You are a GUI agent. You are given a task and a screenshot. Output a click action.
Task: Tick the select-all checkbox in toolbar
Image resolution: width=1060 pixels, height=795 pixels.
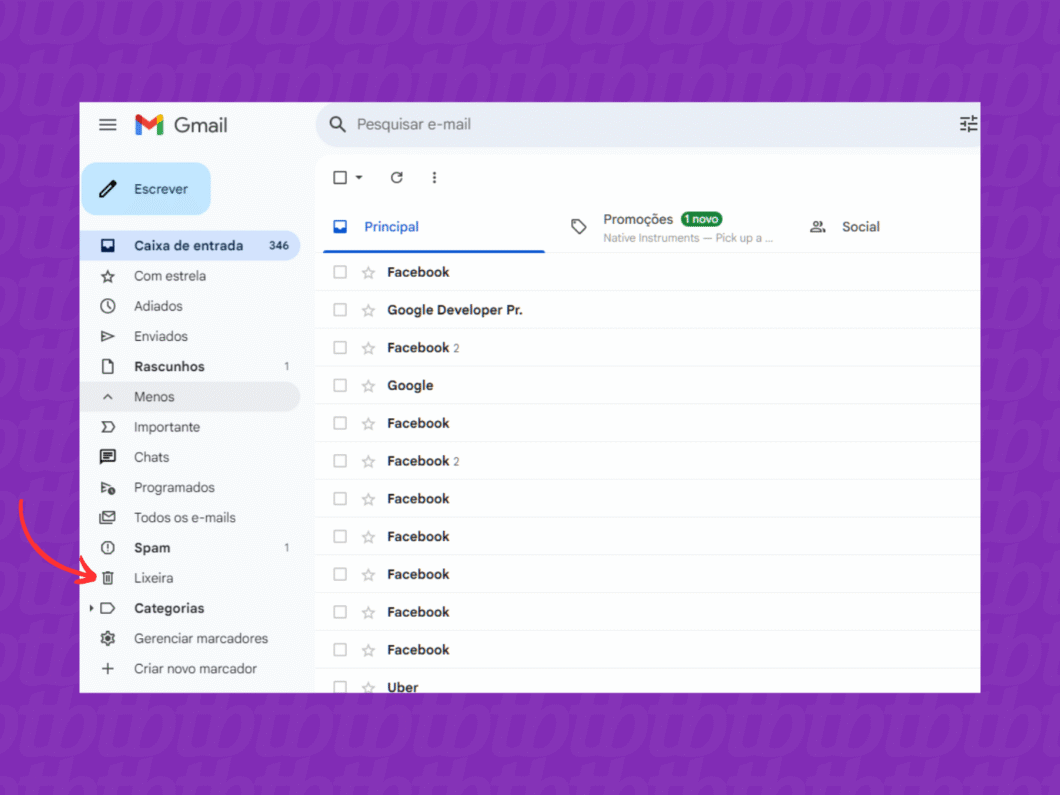pos(340,177)
